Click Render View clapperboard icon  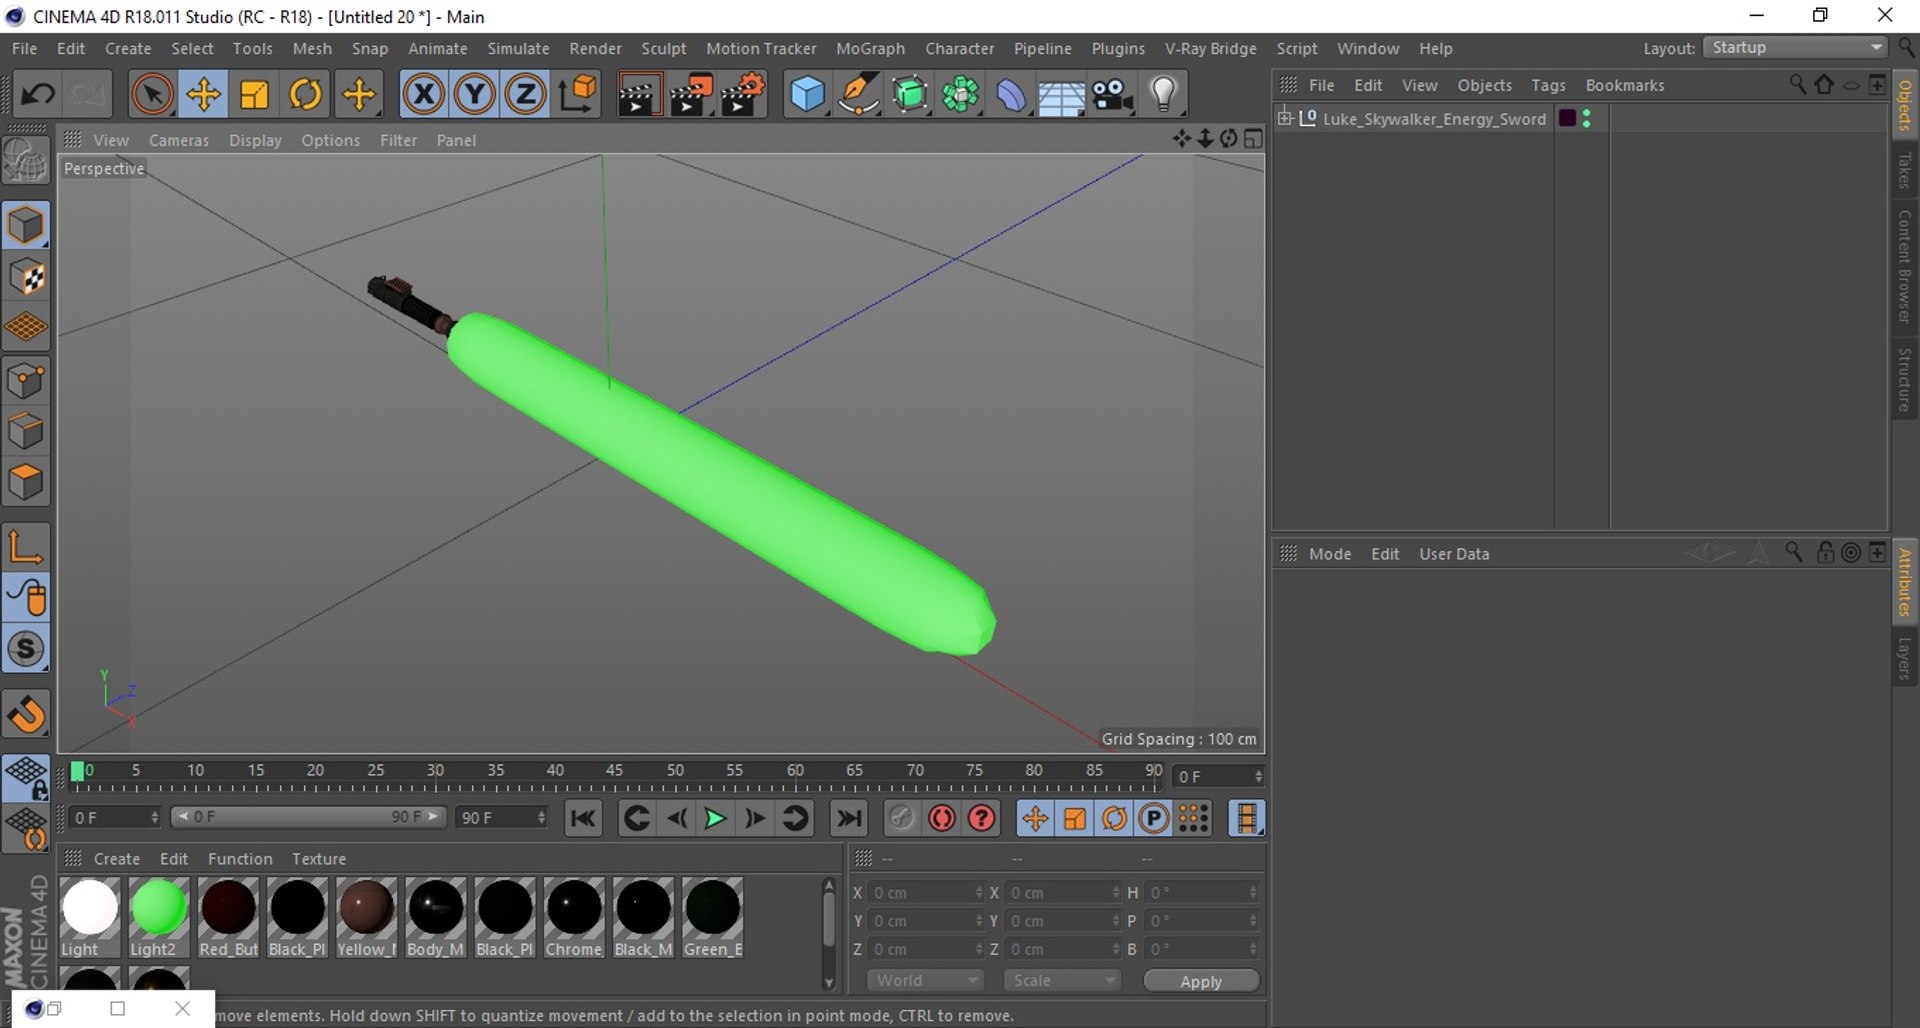point(638,95)
